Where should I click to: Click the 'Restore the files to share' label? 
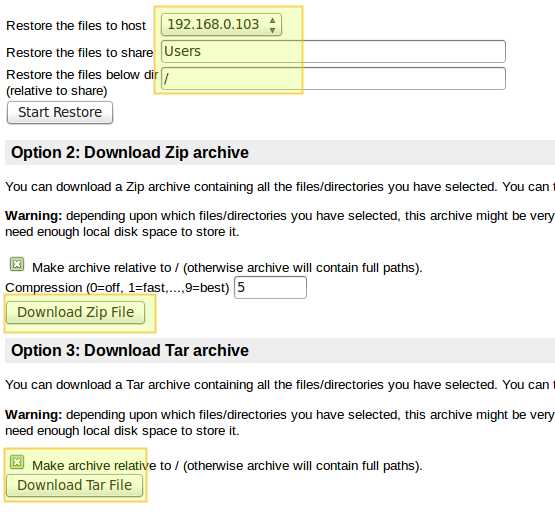pyautogui.click(x=80, y=52)
